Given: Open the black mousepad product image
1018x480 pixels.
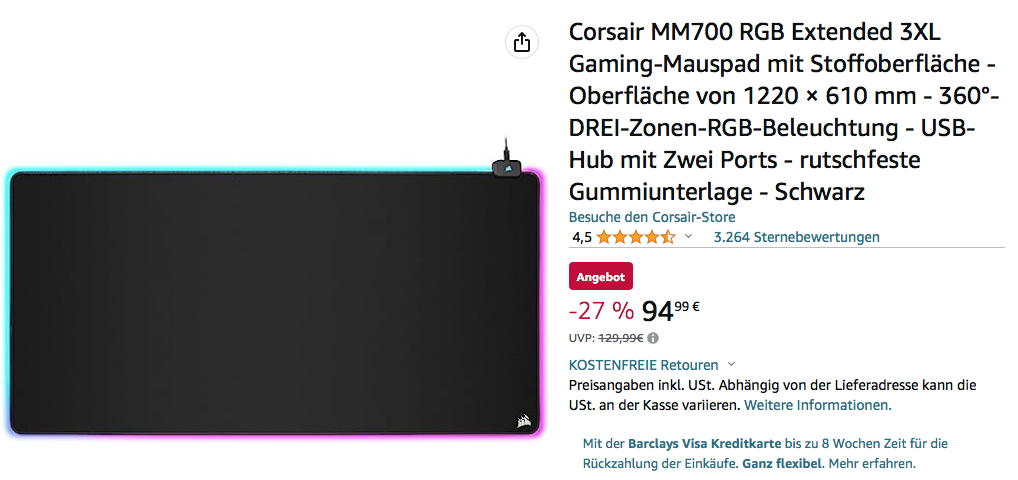Looking at the screenshot, I should [275, 303].
